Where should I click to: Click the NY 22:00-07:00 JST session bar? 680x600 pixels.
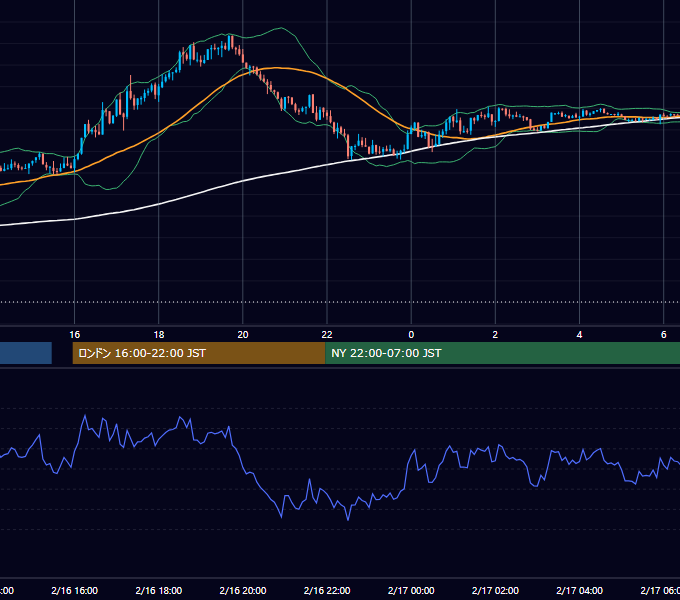click(503, 353)
